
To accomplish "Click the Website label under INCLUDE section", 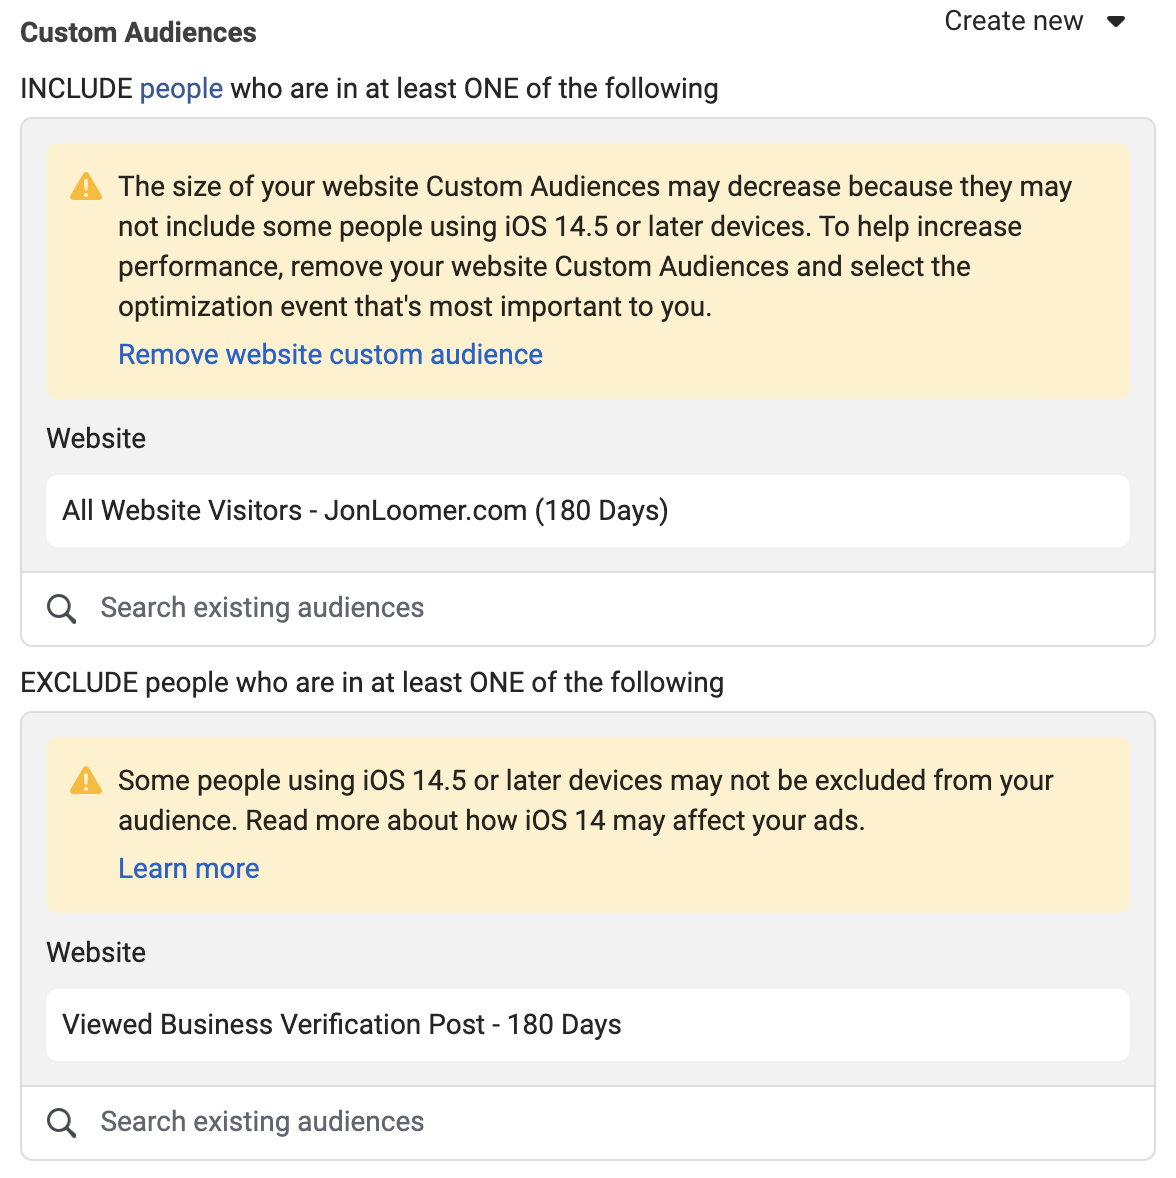I will 96,439.
